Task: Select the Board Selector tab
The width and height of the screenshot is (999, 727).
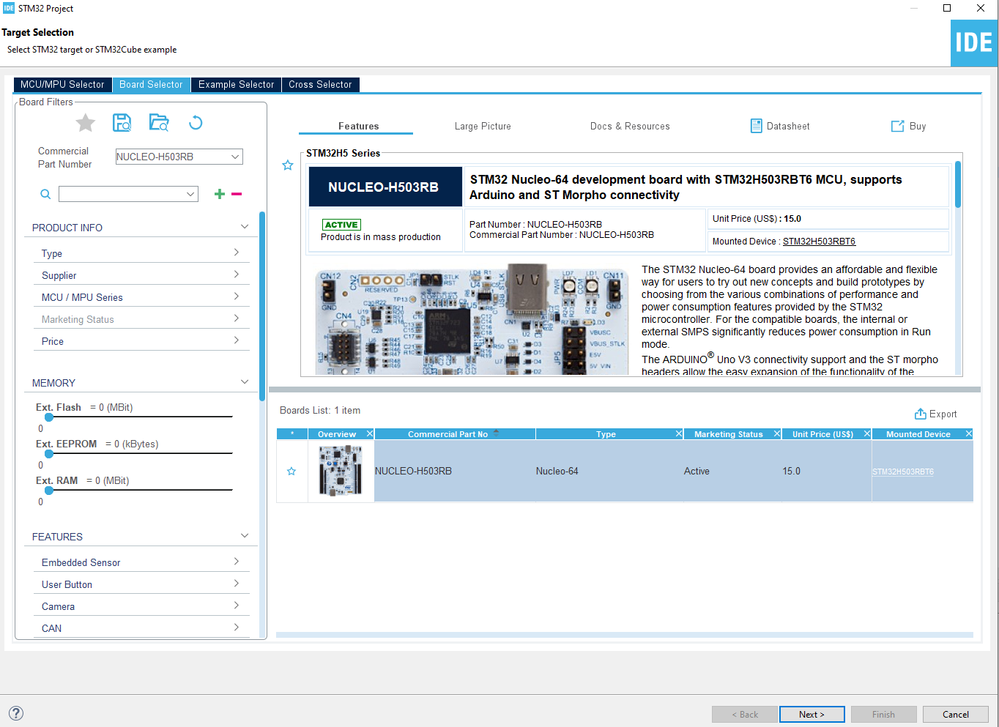Action: tap(151, 84)
